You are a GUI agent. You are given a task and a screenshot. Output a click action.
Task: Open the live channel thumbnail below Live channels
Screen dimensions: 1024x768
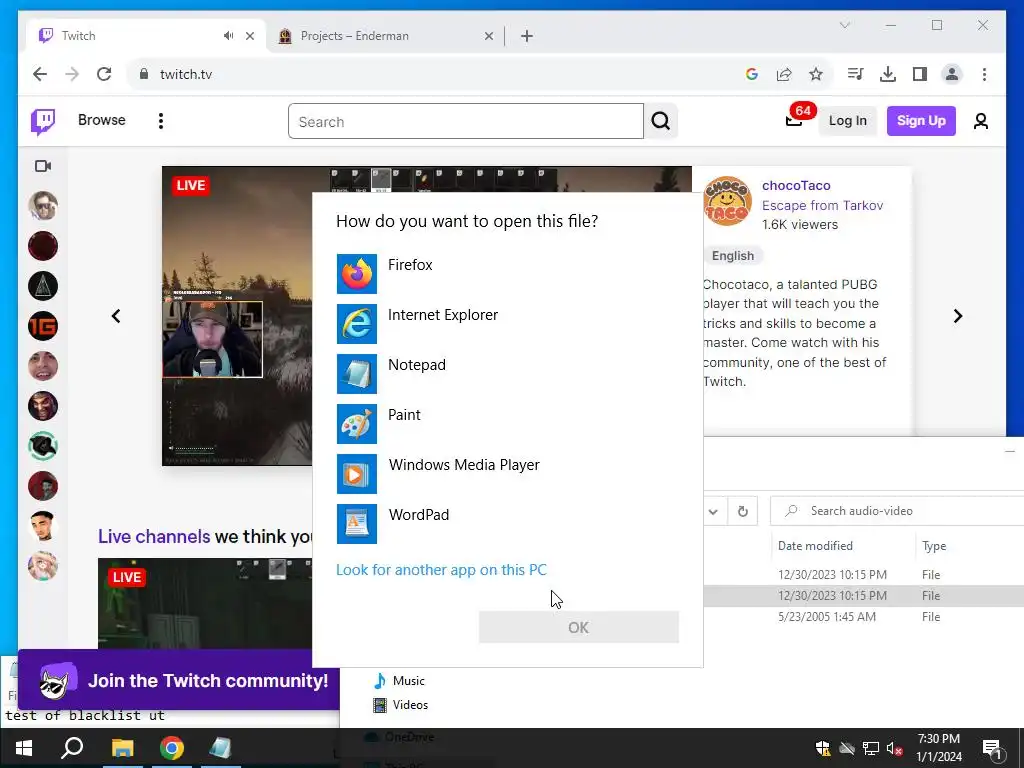pyautogui.click(x=205, y=603)
